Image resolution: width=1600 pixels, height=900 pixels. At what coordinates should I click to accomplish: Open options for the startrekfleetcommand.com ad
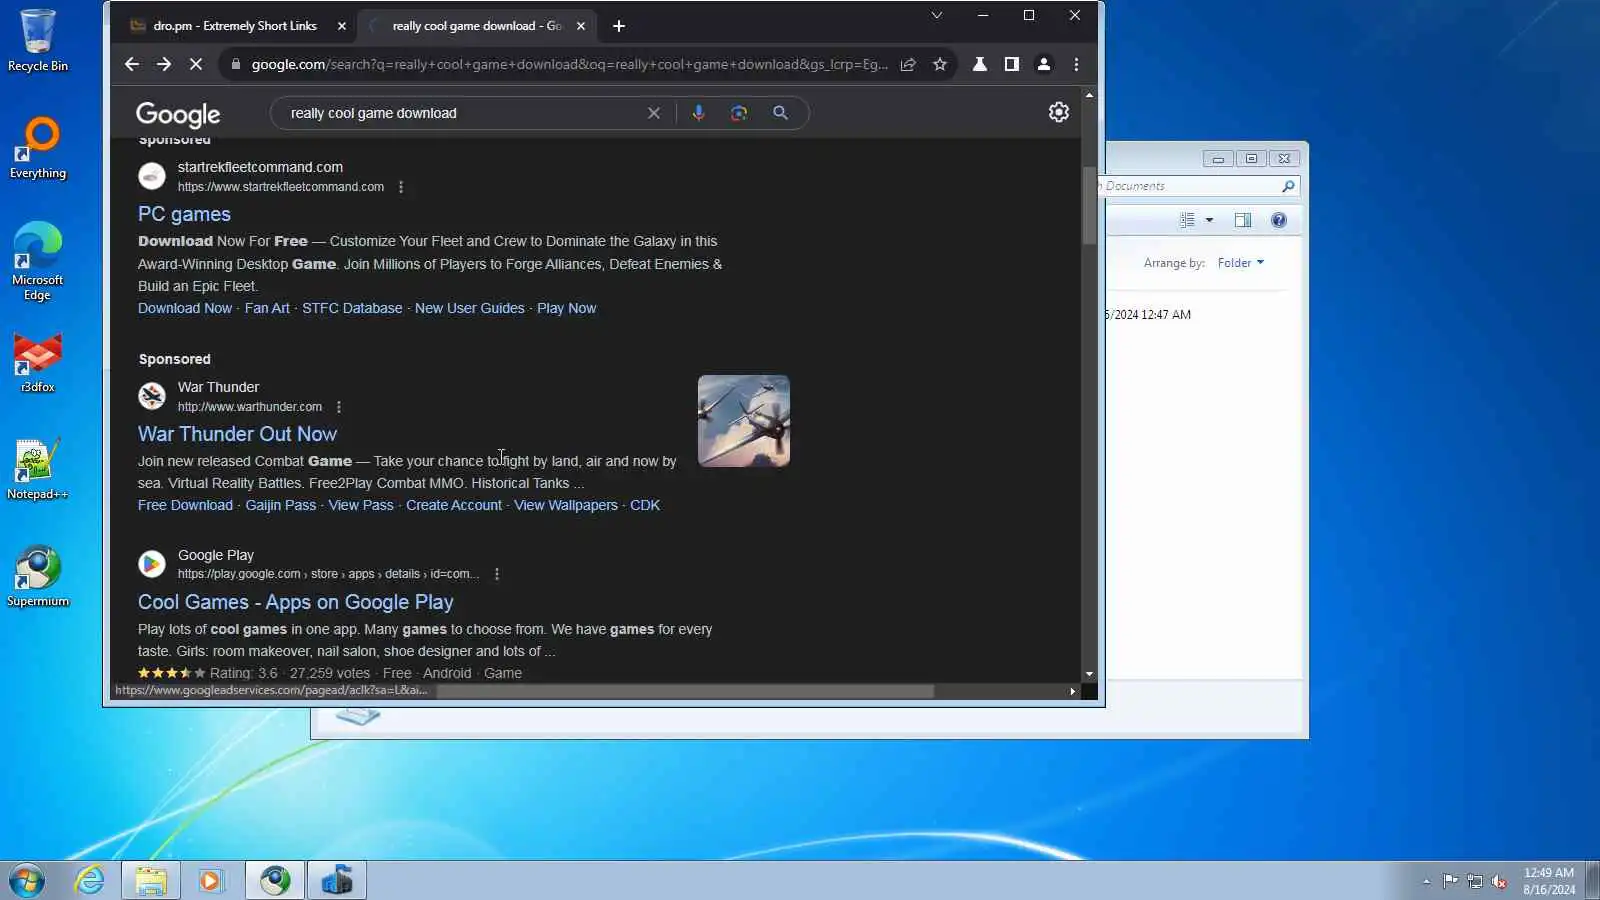(x=401, y=187)
